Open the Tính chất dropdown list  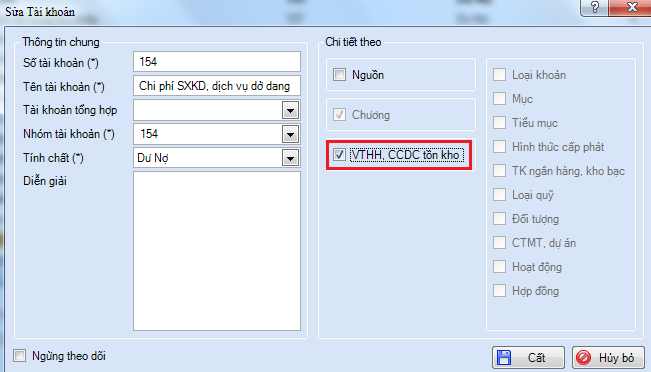pyautogui.click(x=290, y=158)
